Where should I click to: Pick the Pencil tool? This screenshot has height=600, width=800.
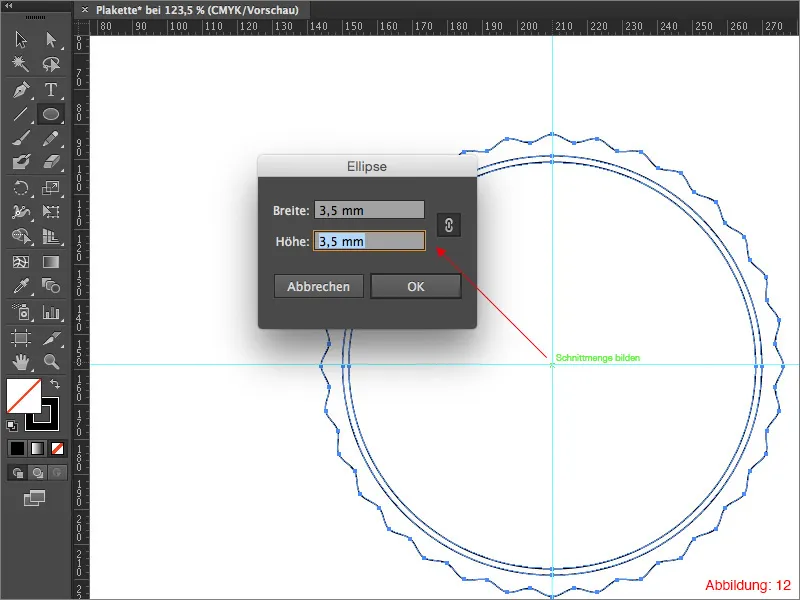[51, 138]
